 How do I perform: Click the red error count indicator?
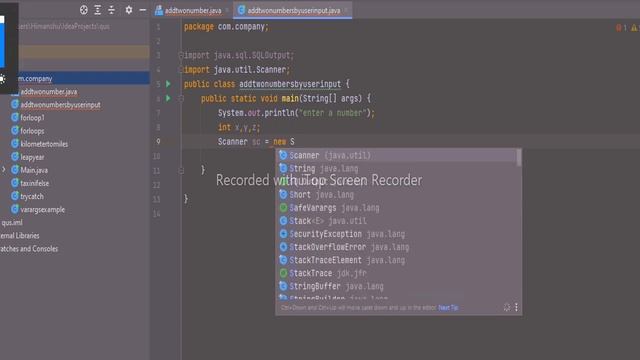pyautogui.click(x=621, y=28)
